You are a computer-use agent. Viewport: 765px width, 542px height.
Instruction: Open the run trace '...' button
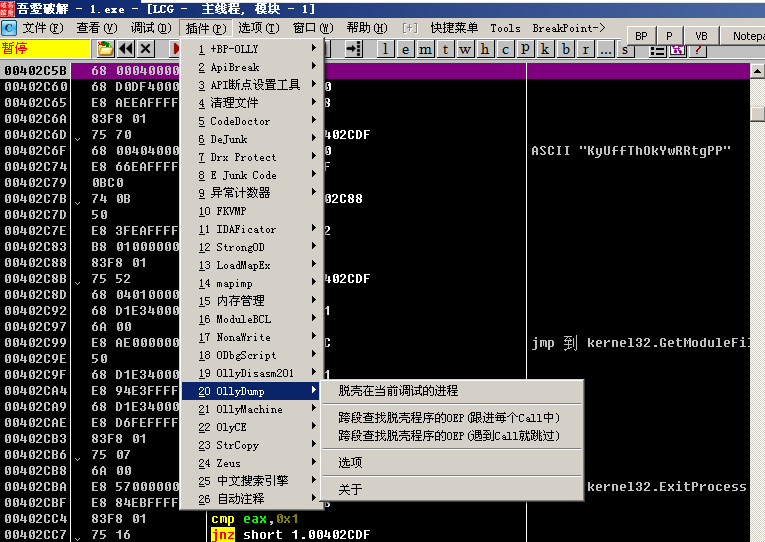[x=605, y=49]
